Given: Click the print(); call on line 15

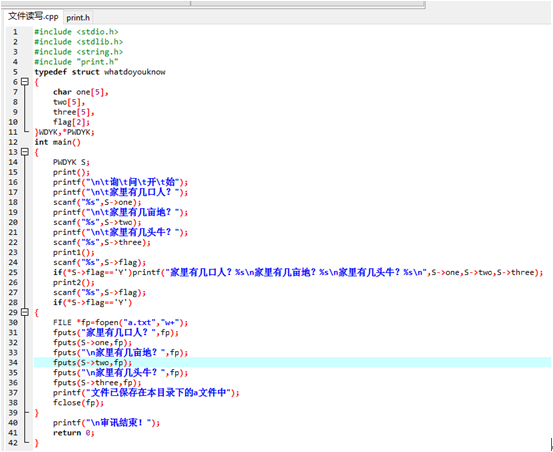Looking at the screenshot, I should point(72,172).
